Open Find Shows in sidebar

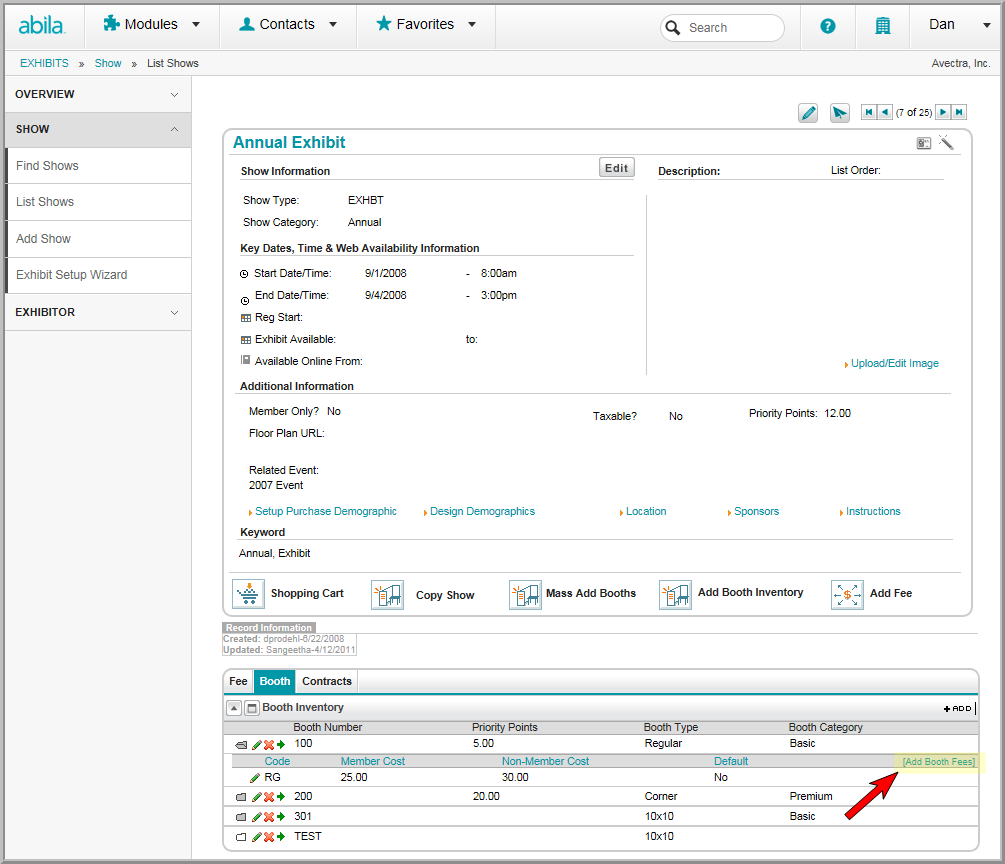pos(98,166)
